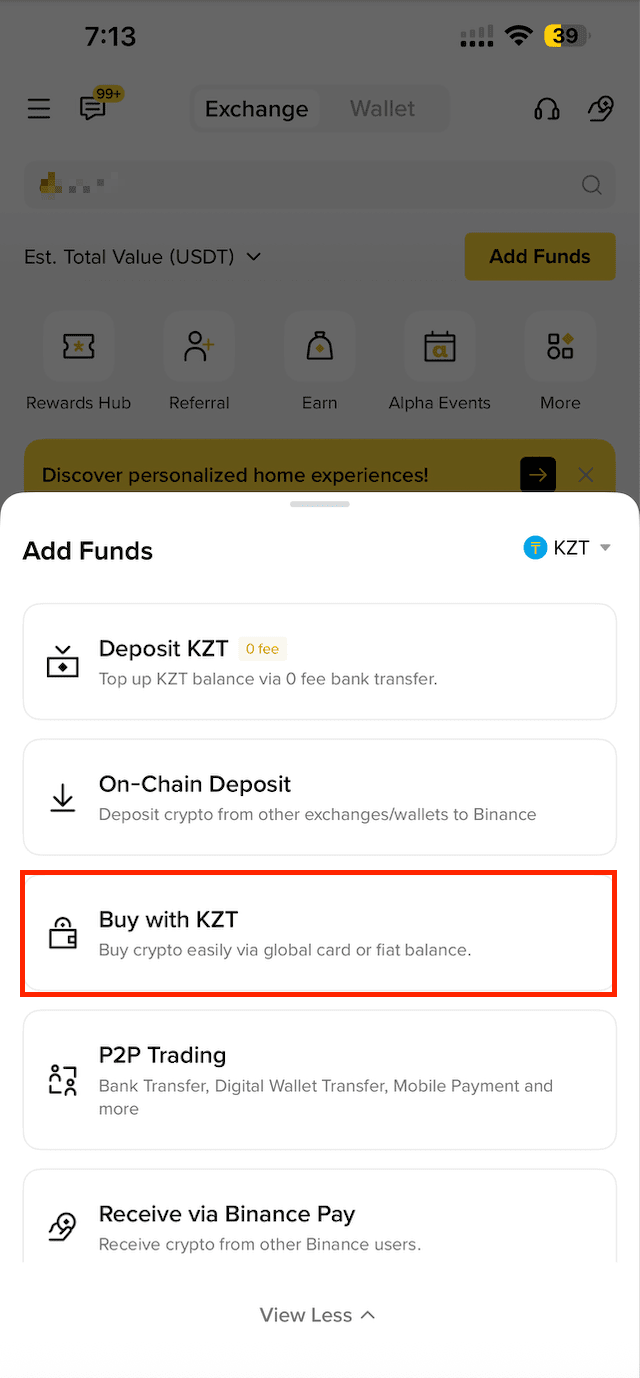Open the Rewards Hub shortcut
Viewport: 640px width, 1378px height.
(x=79, y=347)
